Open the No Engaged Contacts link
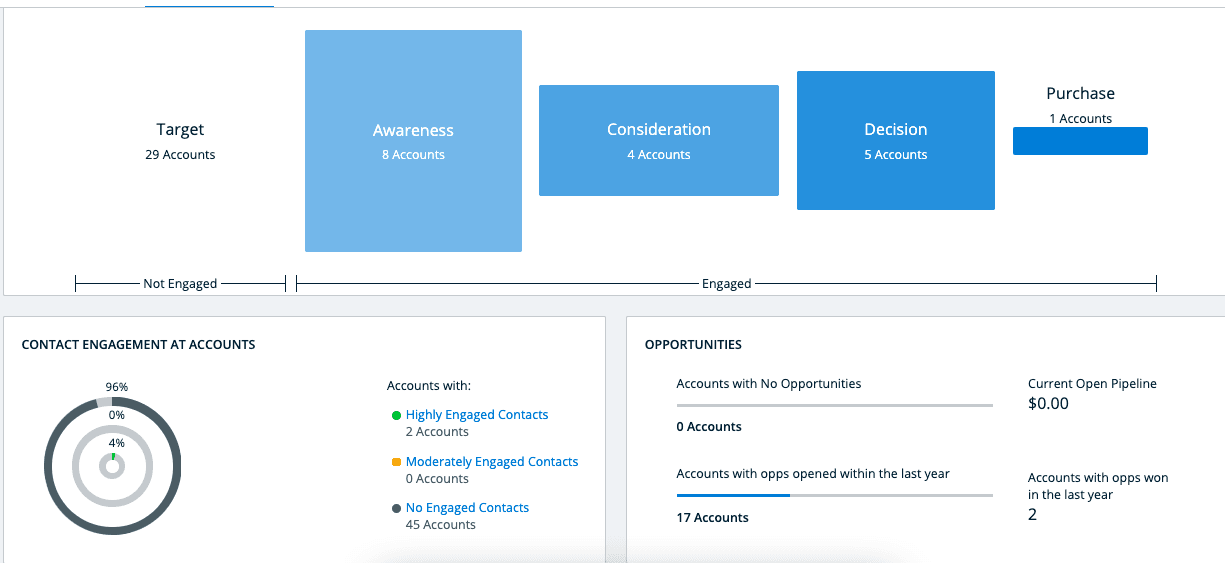Viewport: 1225px width, 563px height. point(467,508)
